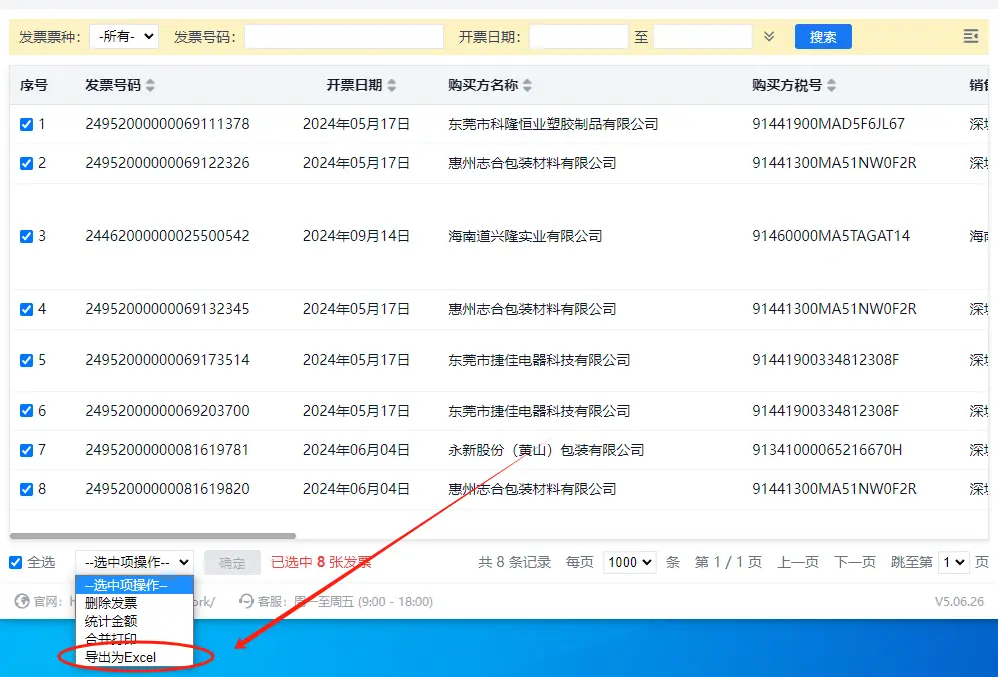Click the 序号 column header
998x677 pixels.
(34, 85)
